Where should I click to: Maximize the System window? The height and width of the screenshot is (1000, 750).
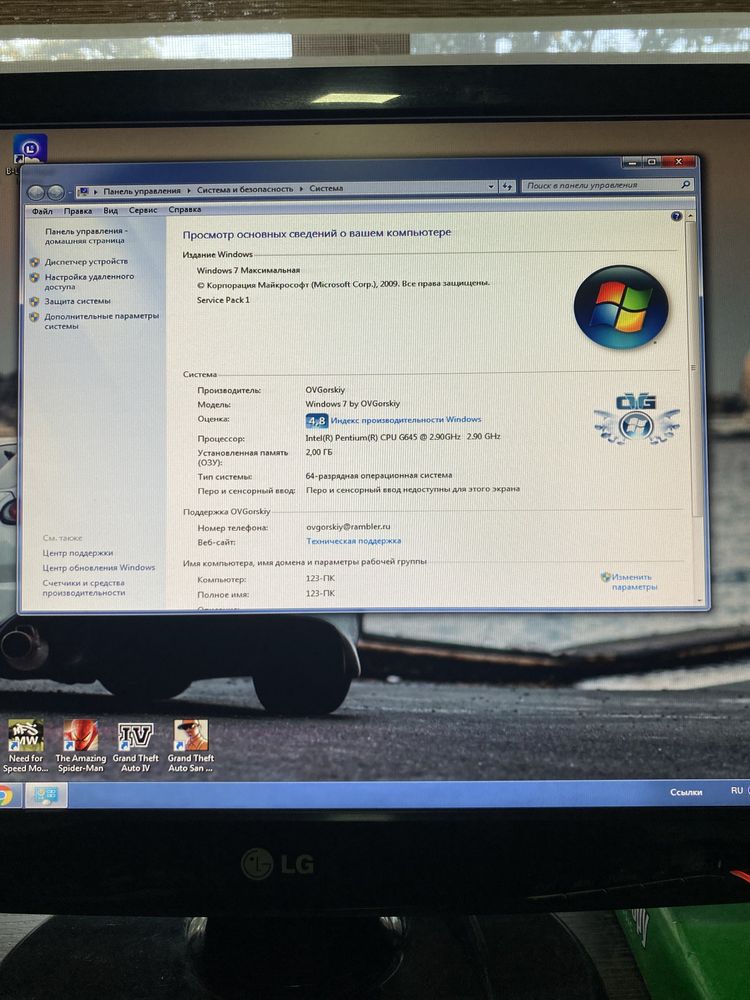click(x=651, y=162)
